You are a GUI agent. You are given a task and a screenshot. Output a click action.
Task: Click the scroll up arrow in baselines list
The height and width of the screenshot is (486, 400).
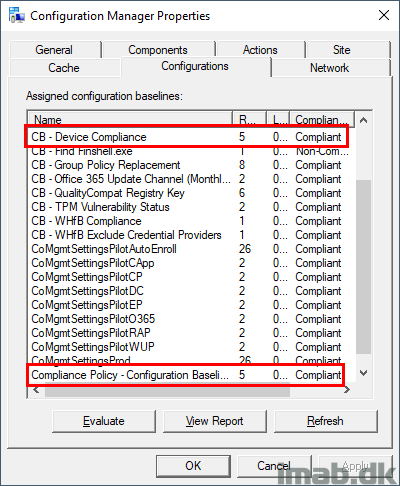pyautogui.click(x=364, y=120)
